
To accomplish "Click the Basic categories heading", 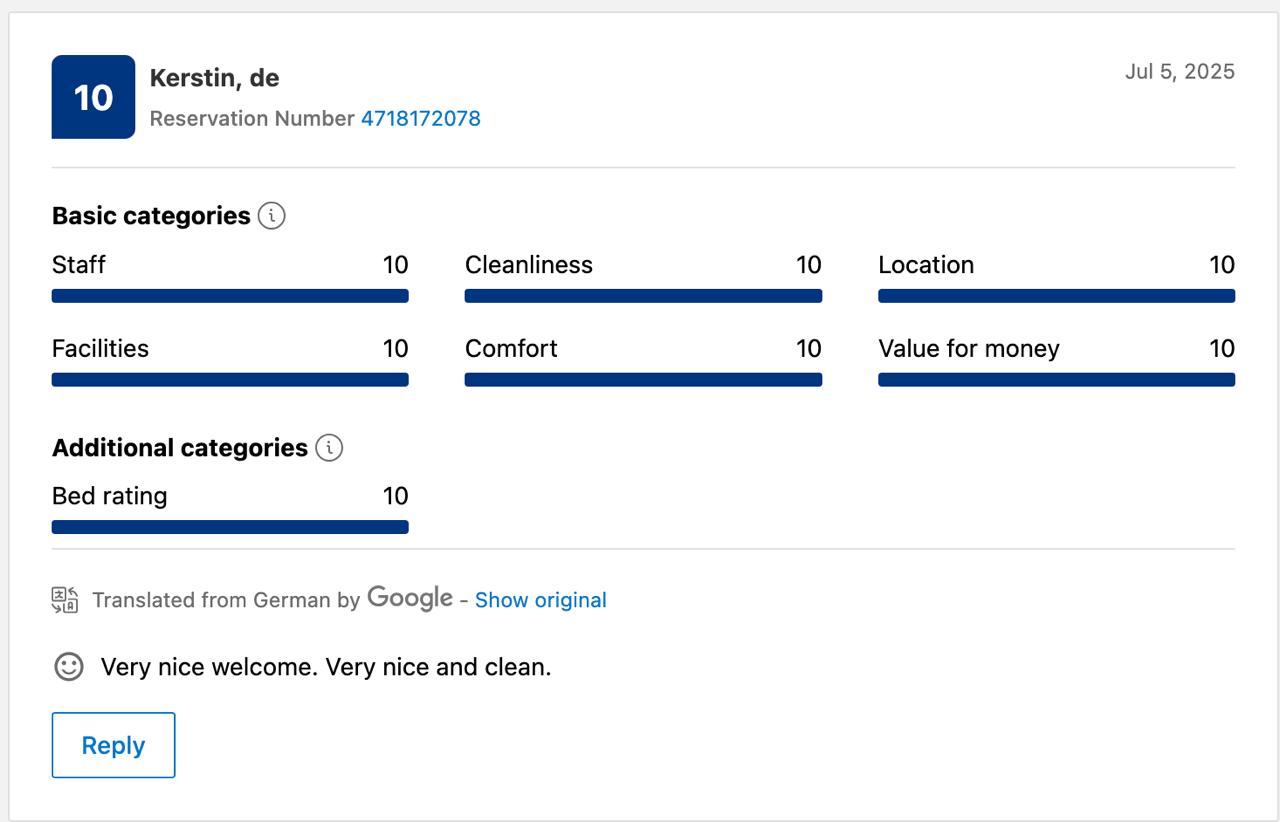I will (x=151, y=216).
